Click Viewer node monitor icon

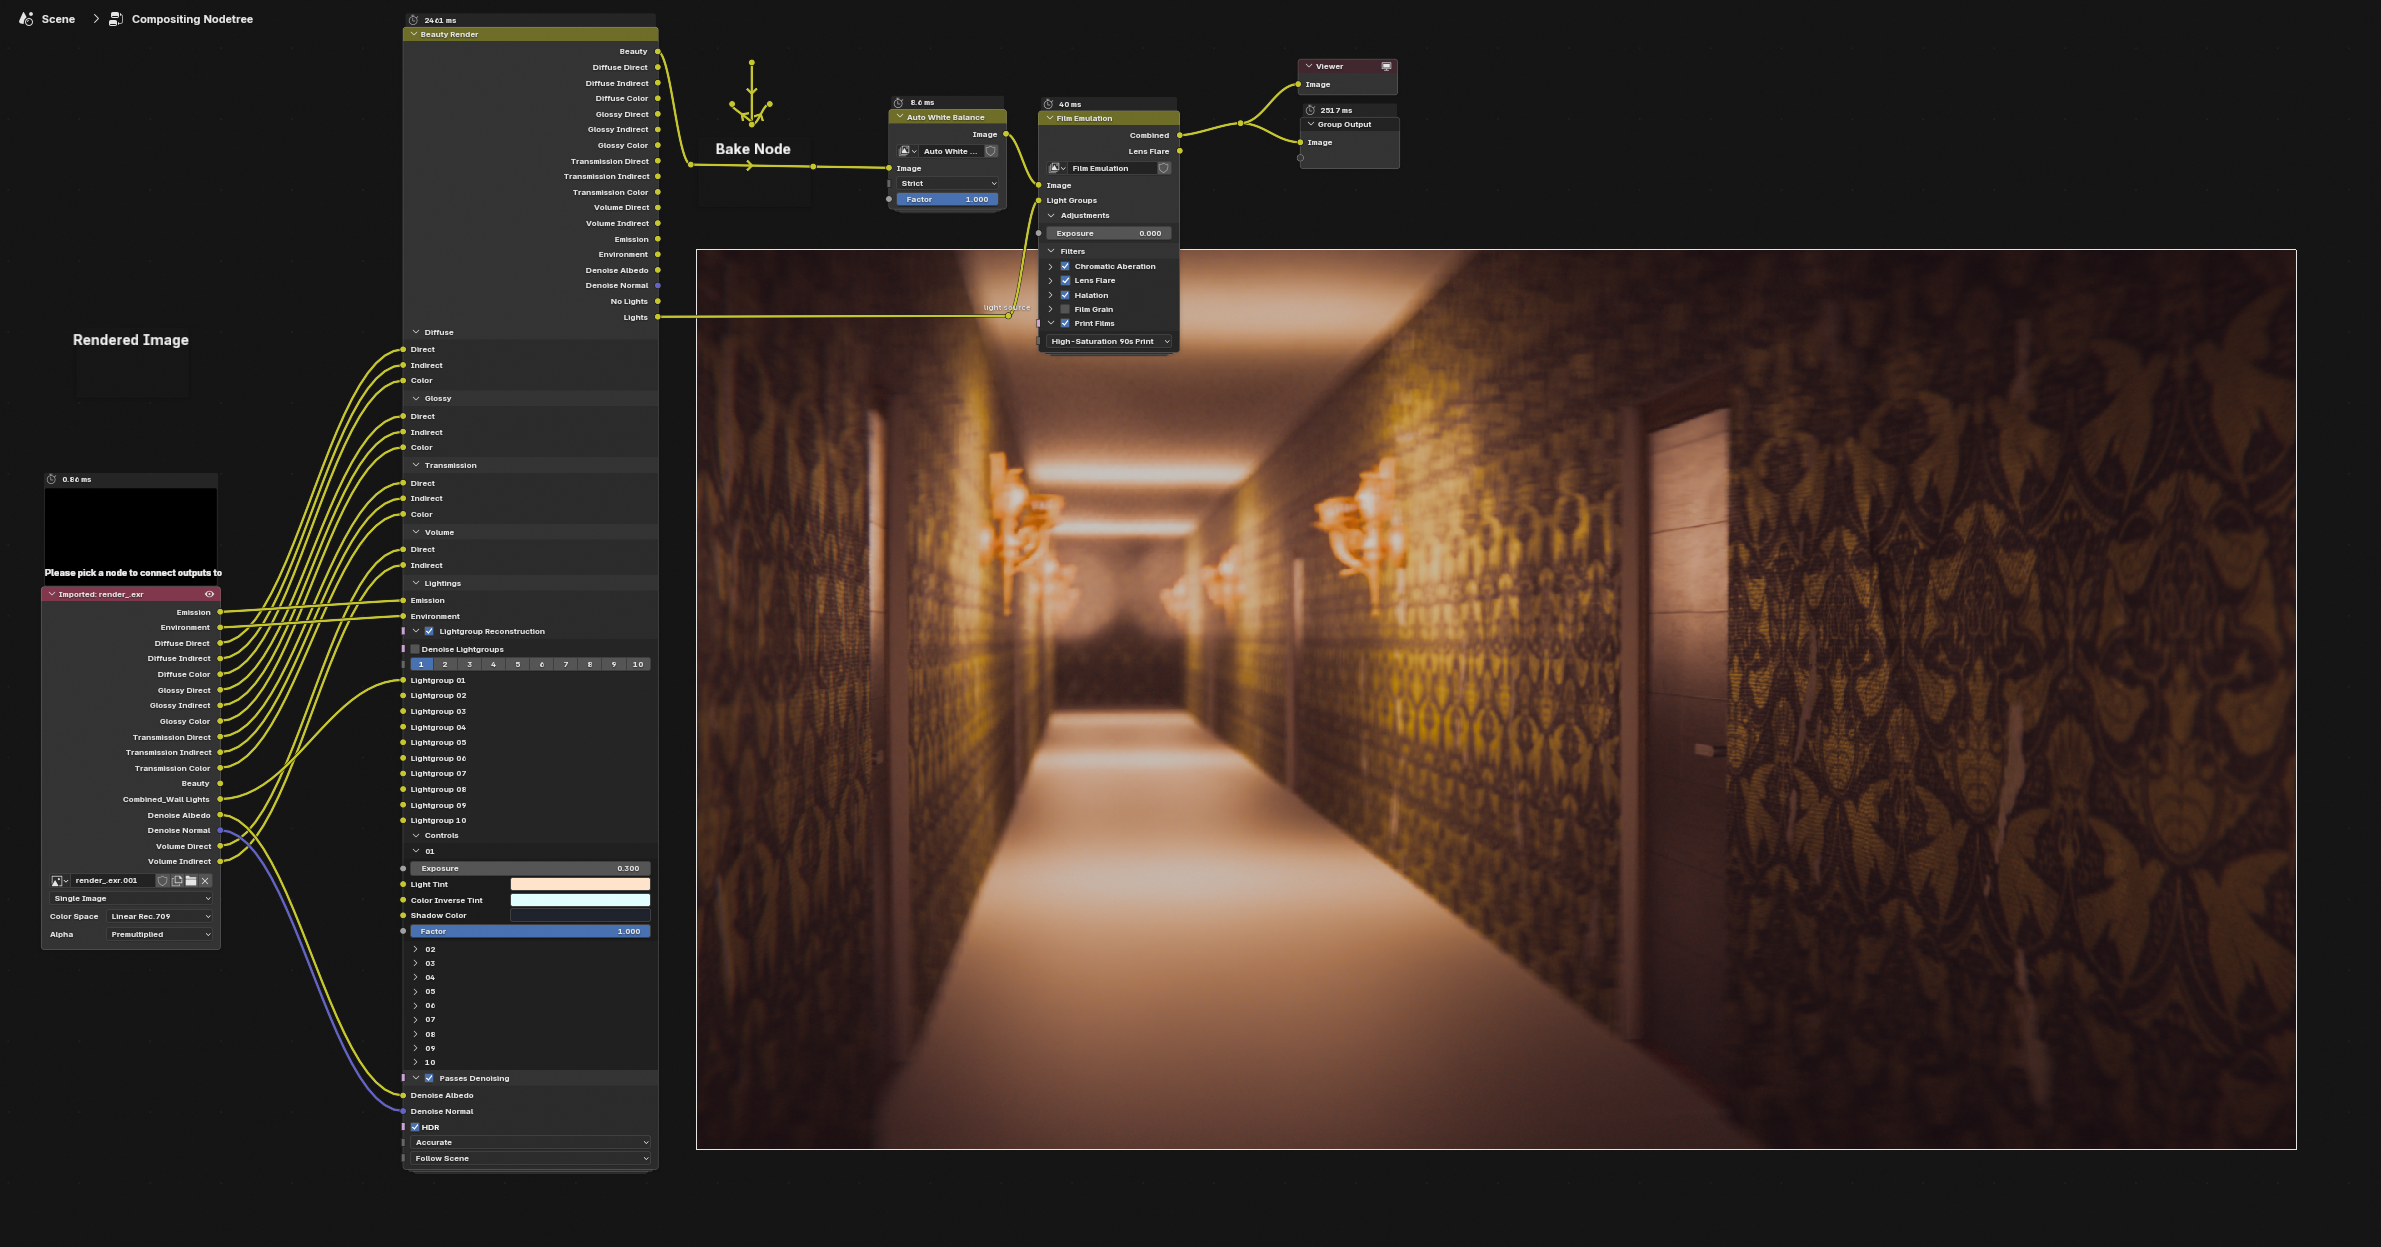click(x=1386, y=66)
